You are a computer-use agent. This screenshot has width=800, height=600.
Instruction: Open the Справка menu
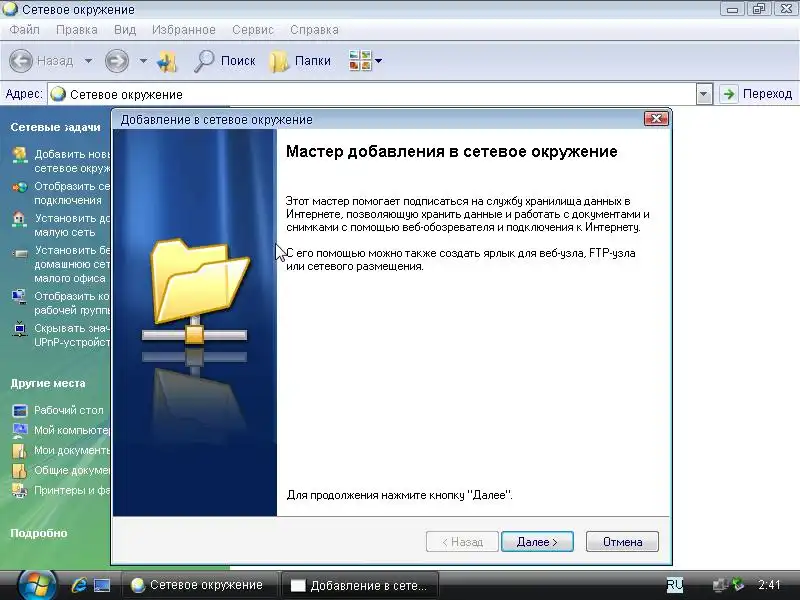point(314,30)
